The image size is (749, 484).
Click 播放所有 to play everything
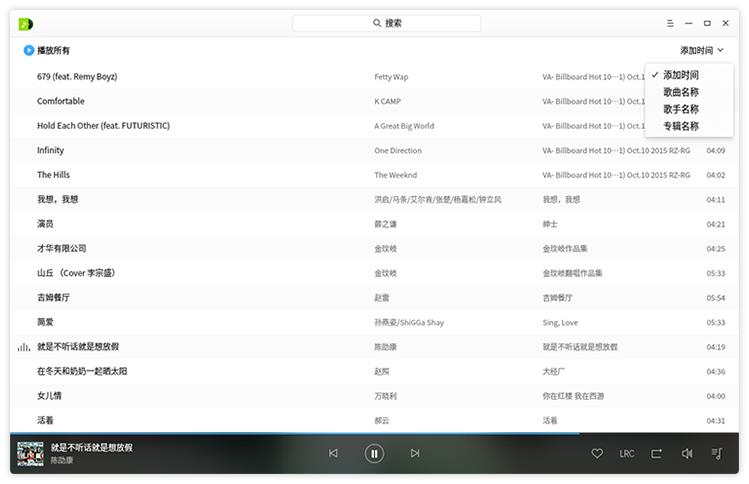click(x=53, y=50)
